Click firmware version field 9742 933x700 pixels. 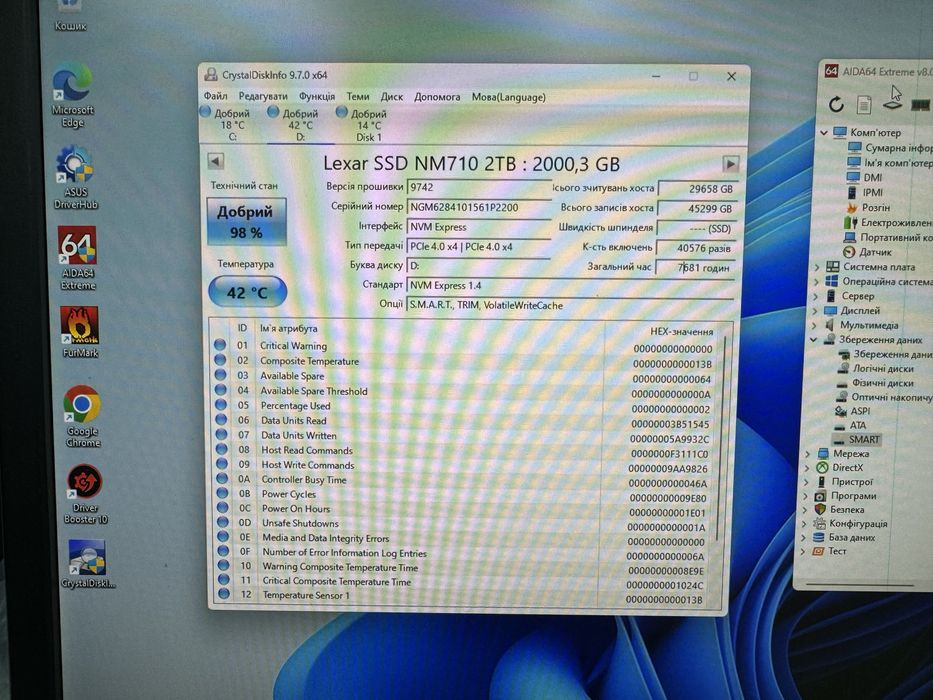click(x=479, y=187)
